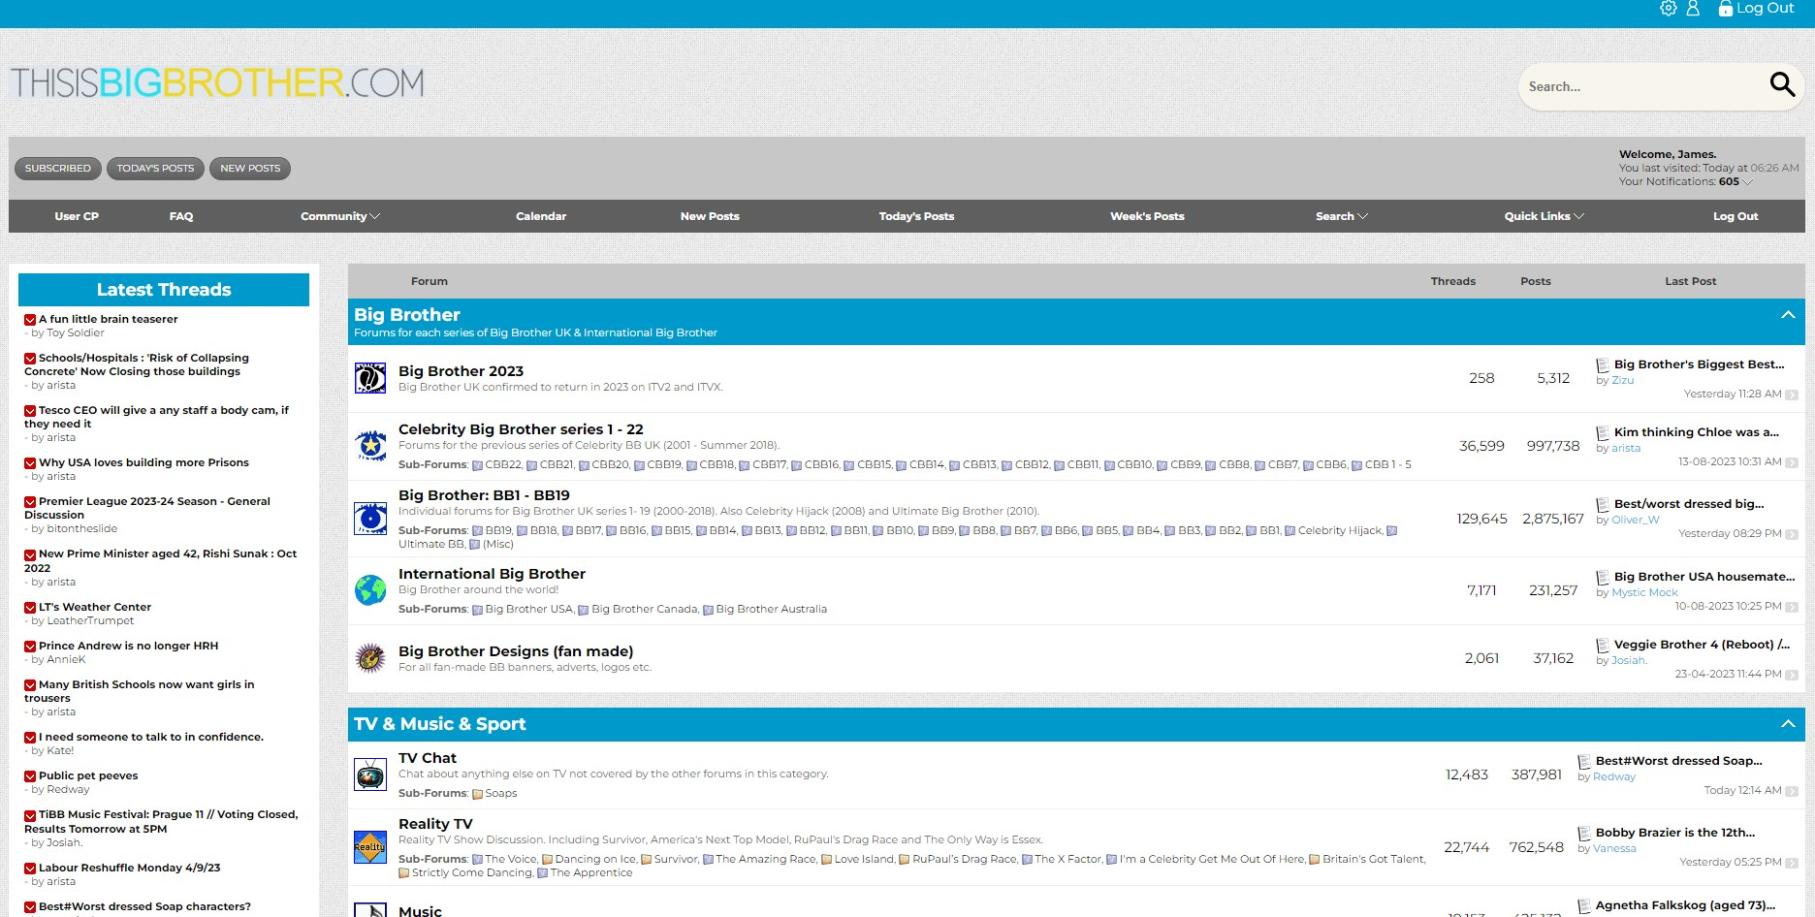Open the Calendar menu item

pos(541,216)
